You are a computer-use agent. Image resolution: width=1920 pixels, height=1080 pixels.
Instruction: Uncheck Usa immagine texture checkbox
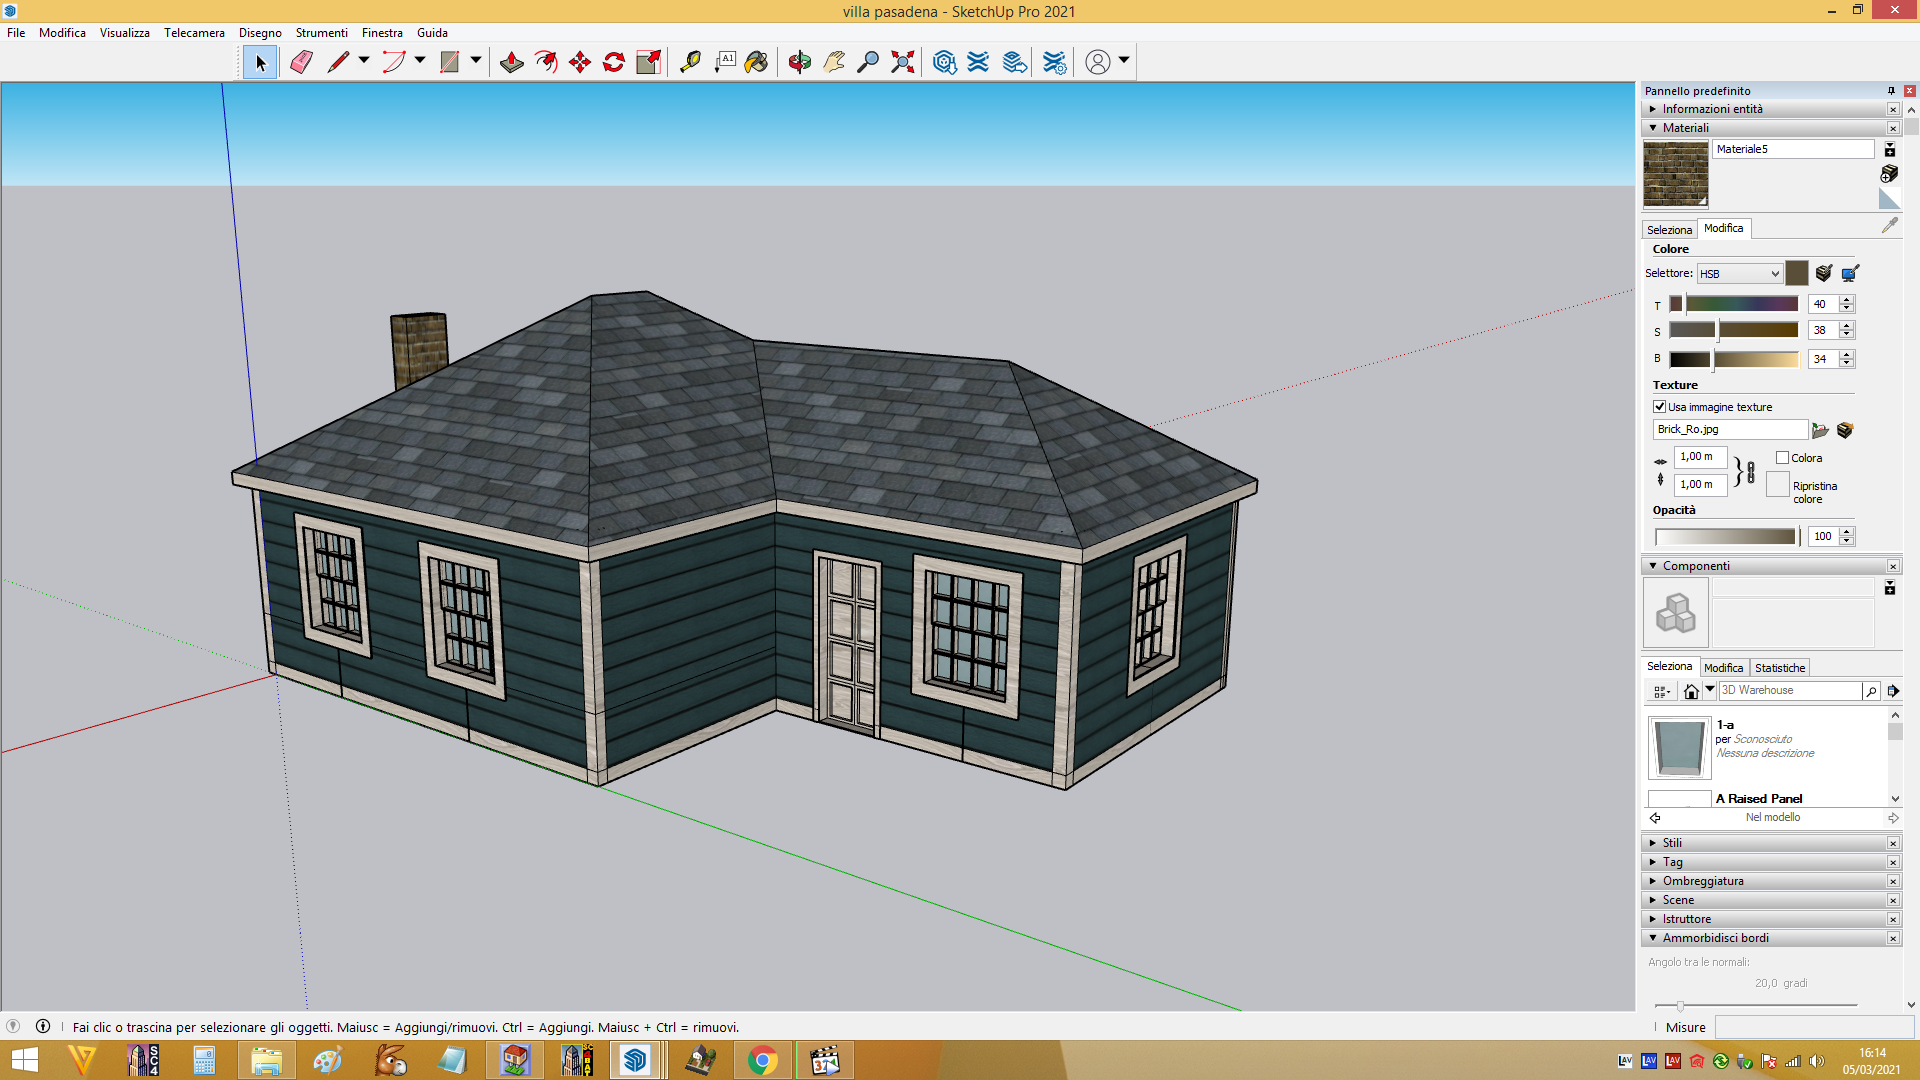click(x=1660, y=407)
